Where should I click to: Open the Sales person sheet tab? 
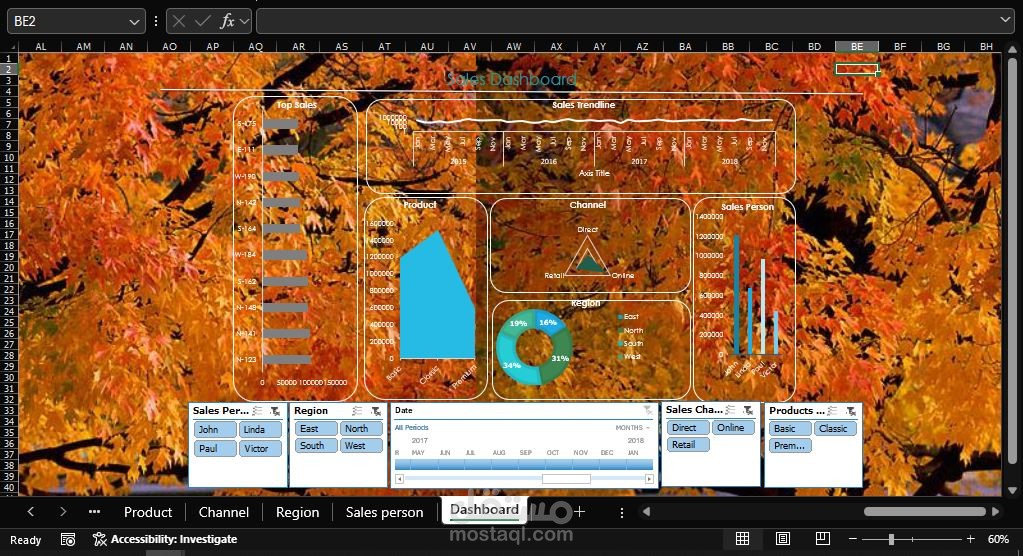pos(384,512)
